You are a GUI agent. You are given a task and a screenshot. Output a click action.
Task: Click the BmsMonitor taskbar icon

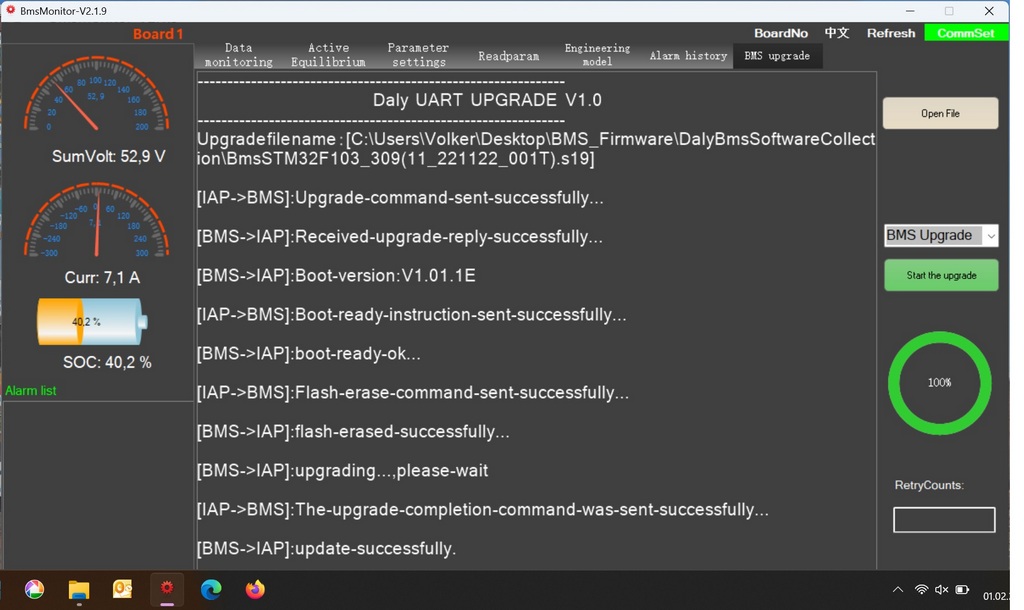click(x=167, y=590)
